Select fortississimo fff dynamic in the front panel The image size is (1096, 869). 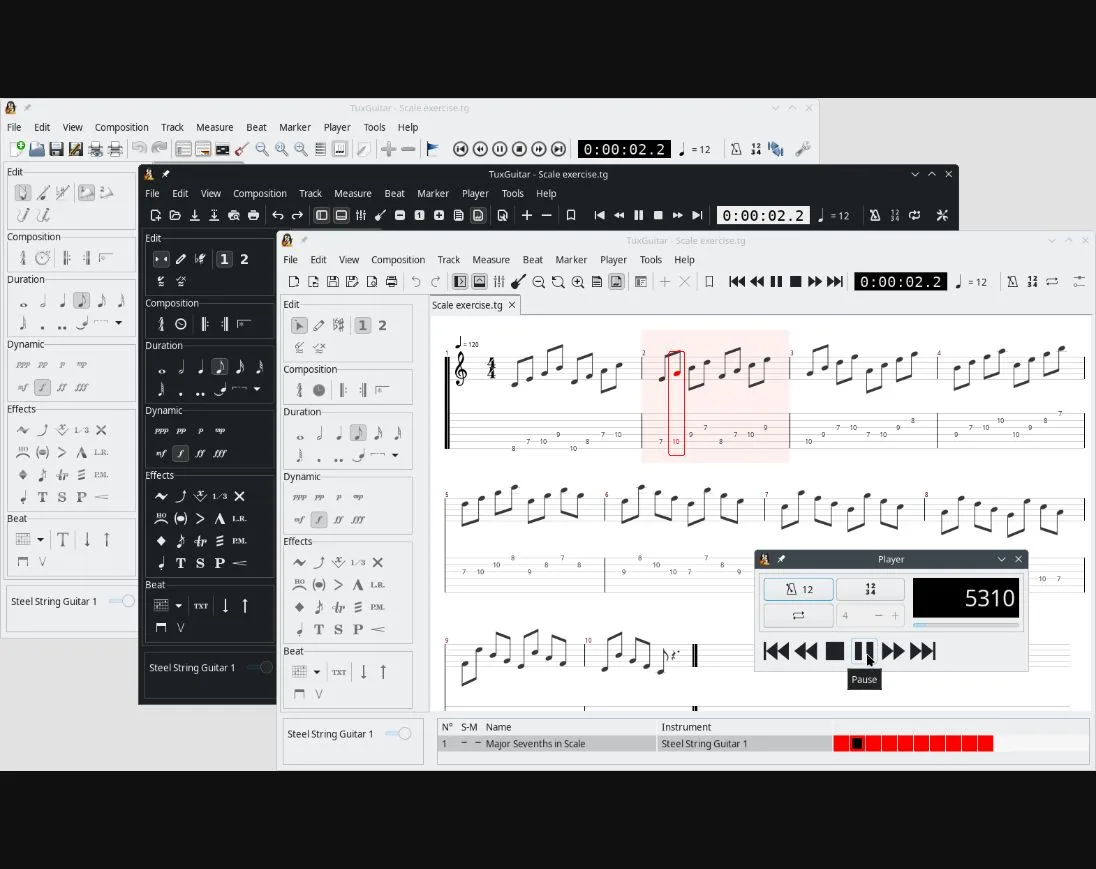[x=358, y=519]
